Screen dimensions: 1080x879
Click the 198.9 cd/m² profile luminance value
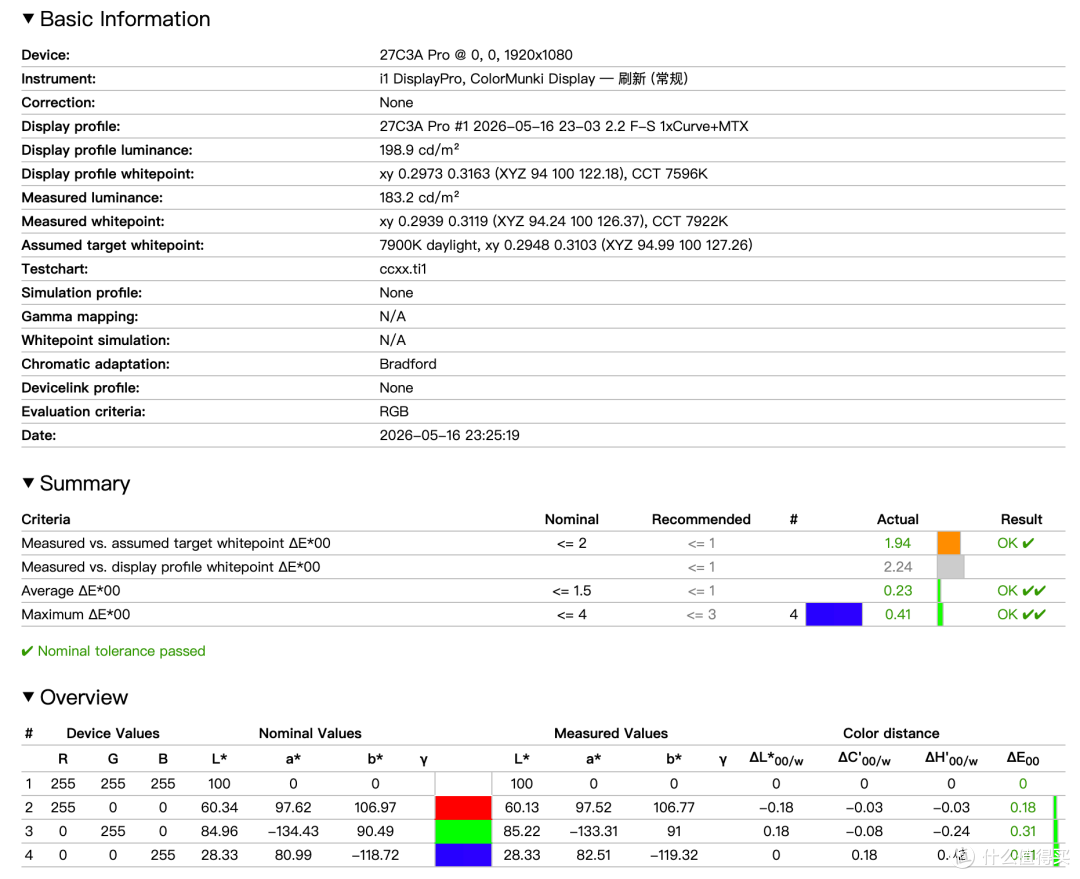(419, 149)
